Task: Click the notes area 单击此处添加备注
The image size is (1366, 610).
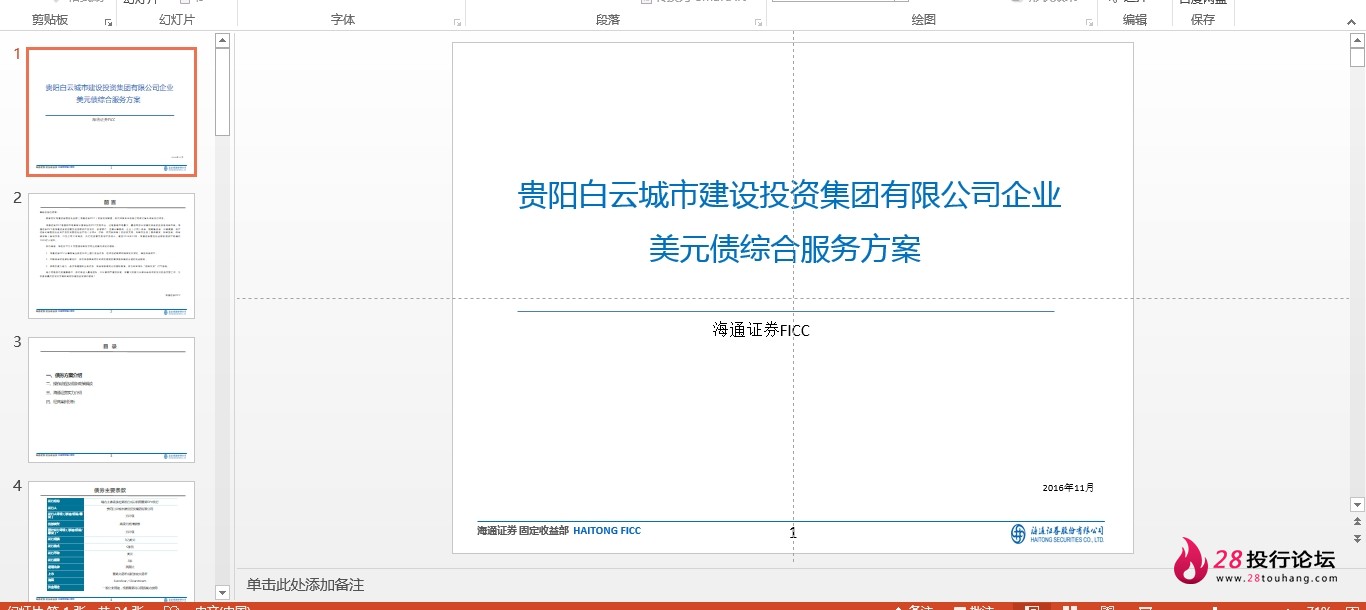Action: [x=306, y=585]
